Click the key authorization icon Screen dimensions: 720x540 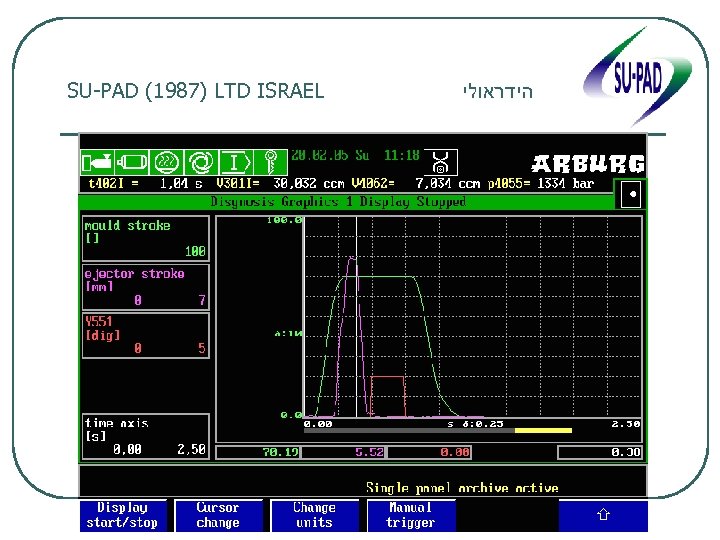(x=270, y=163)
